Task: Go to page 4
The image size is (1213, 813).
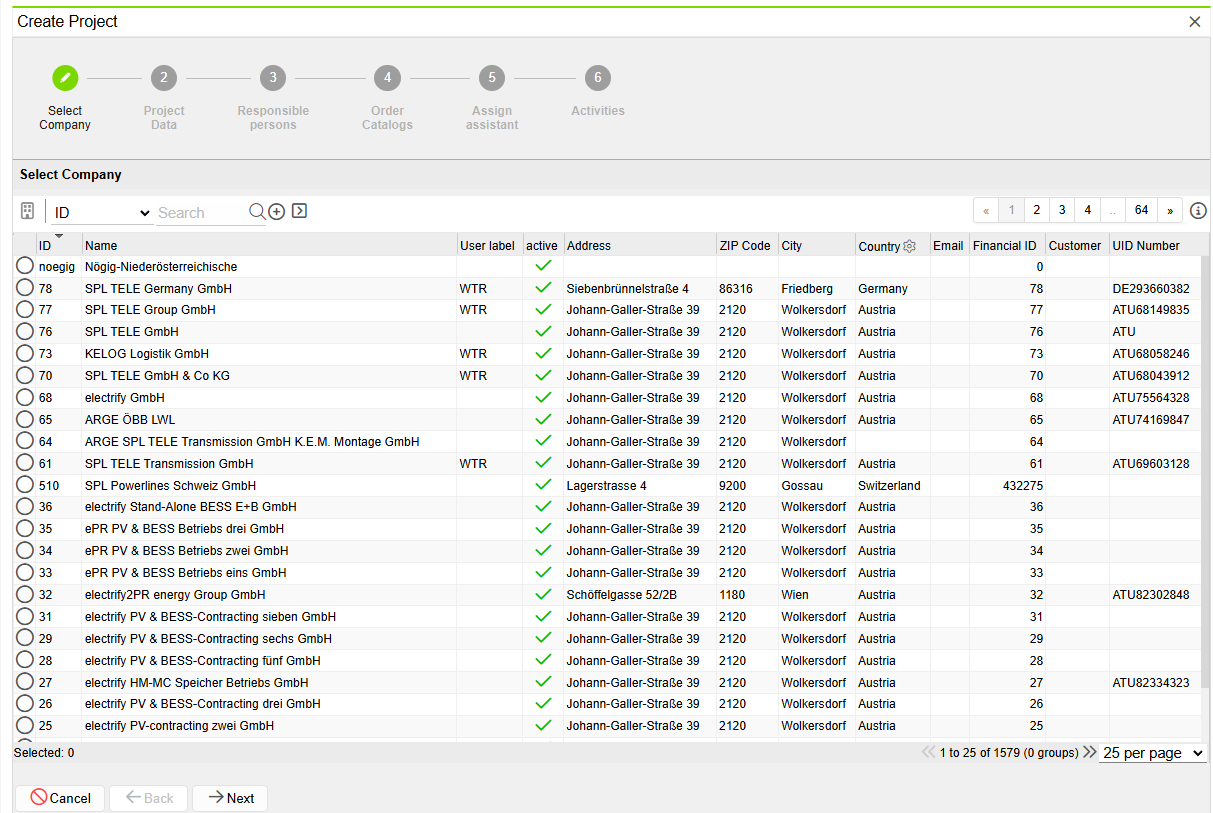Action: (1088, 210)
